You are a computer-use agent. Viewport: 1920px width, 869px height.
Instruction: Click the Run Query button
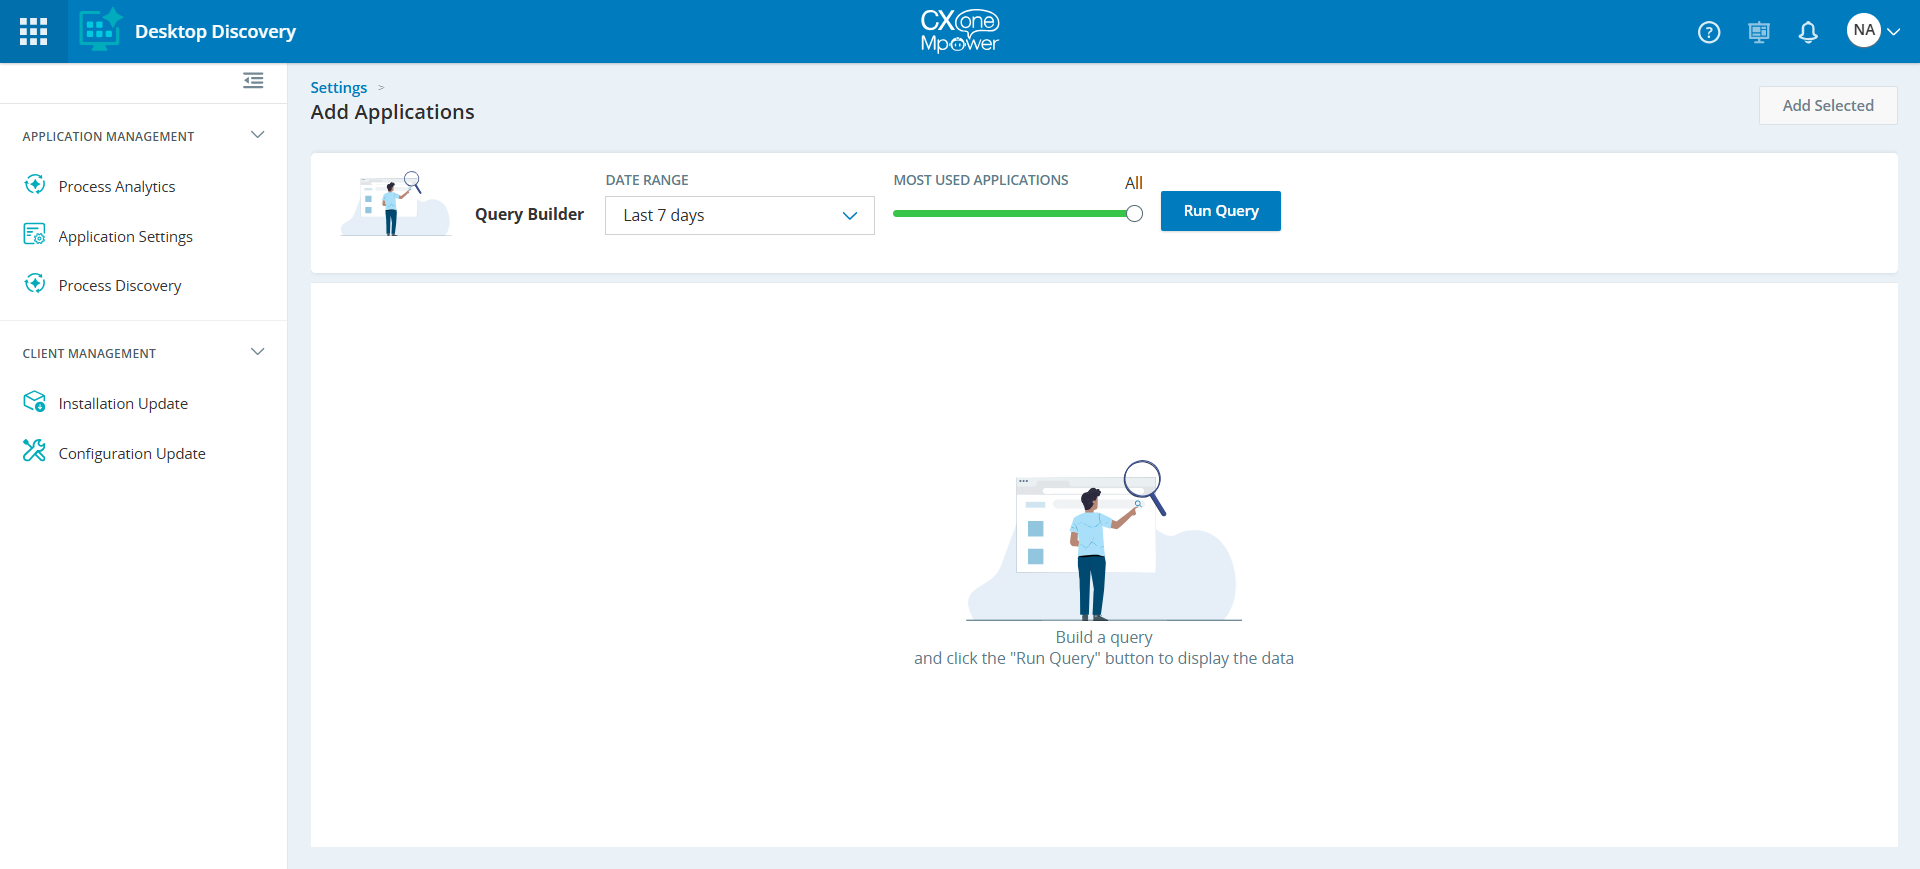click(1220, 211)
